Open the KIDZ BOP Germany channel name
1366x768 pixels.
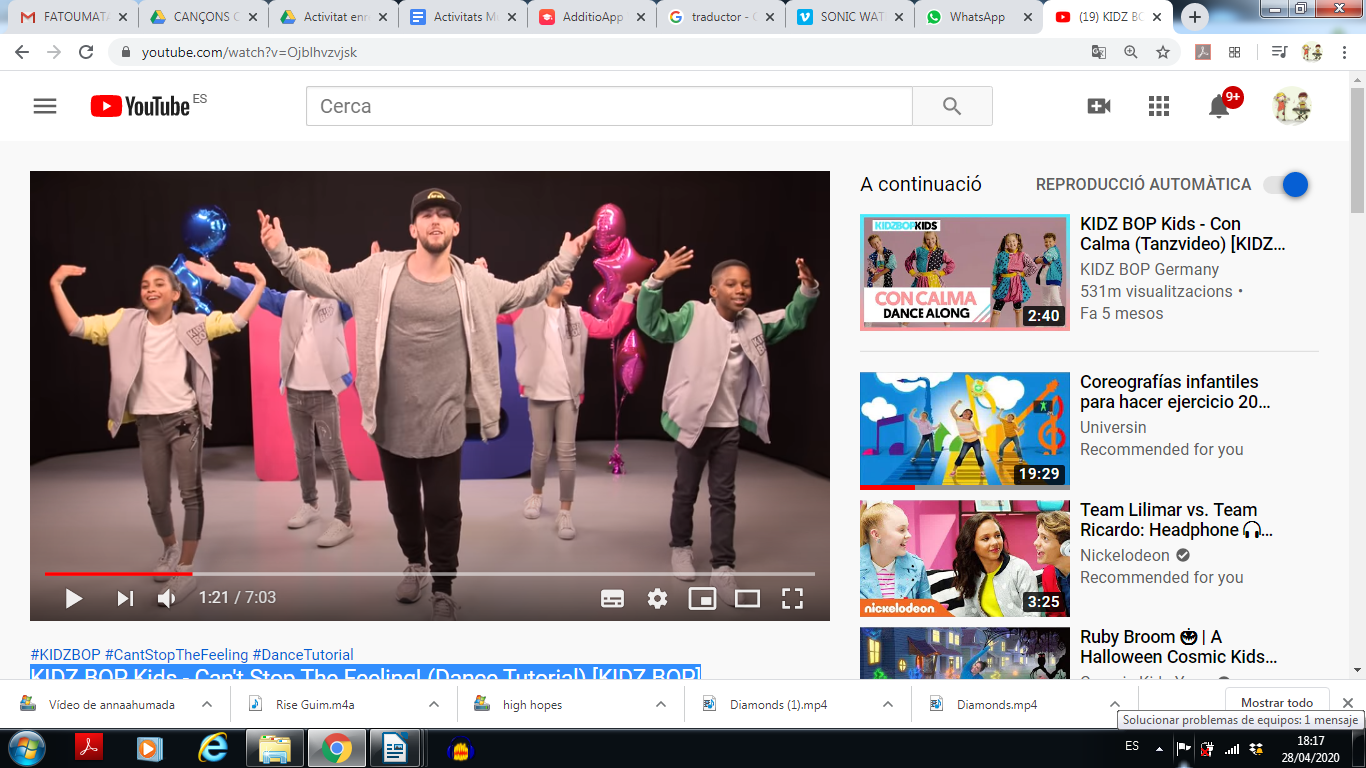tap(1149, 269)
